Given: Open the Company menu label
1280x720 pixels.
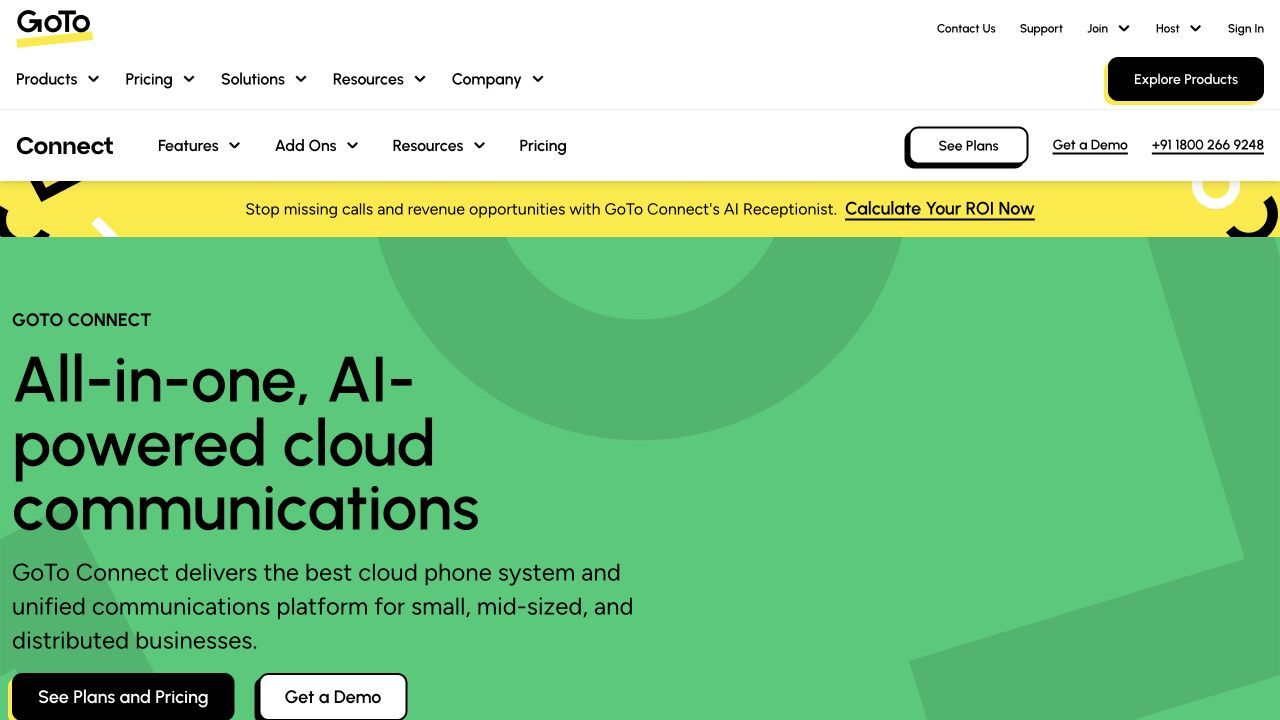Looking at the screenshot, I should (486, 79).
